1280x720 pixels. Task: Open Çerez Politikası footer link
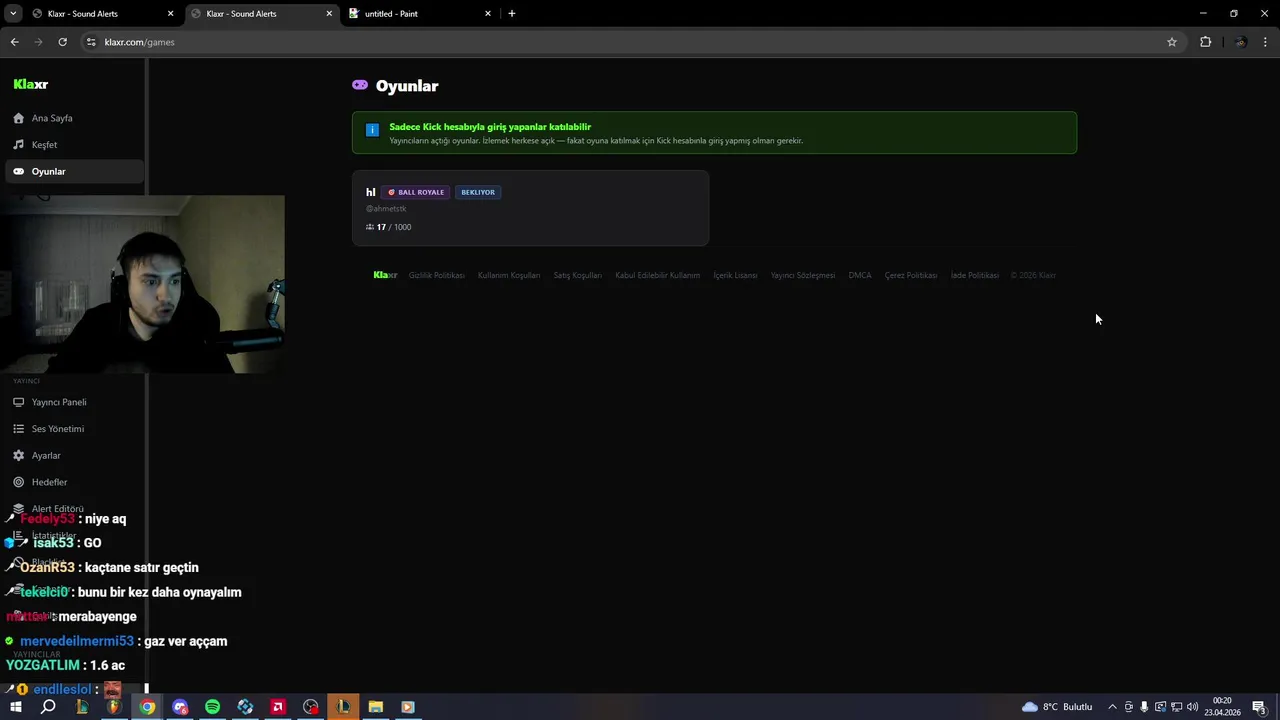[x=911, y=275]
